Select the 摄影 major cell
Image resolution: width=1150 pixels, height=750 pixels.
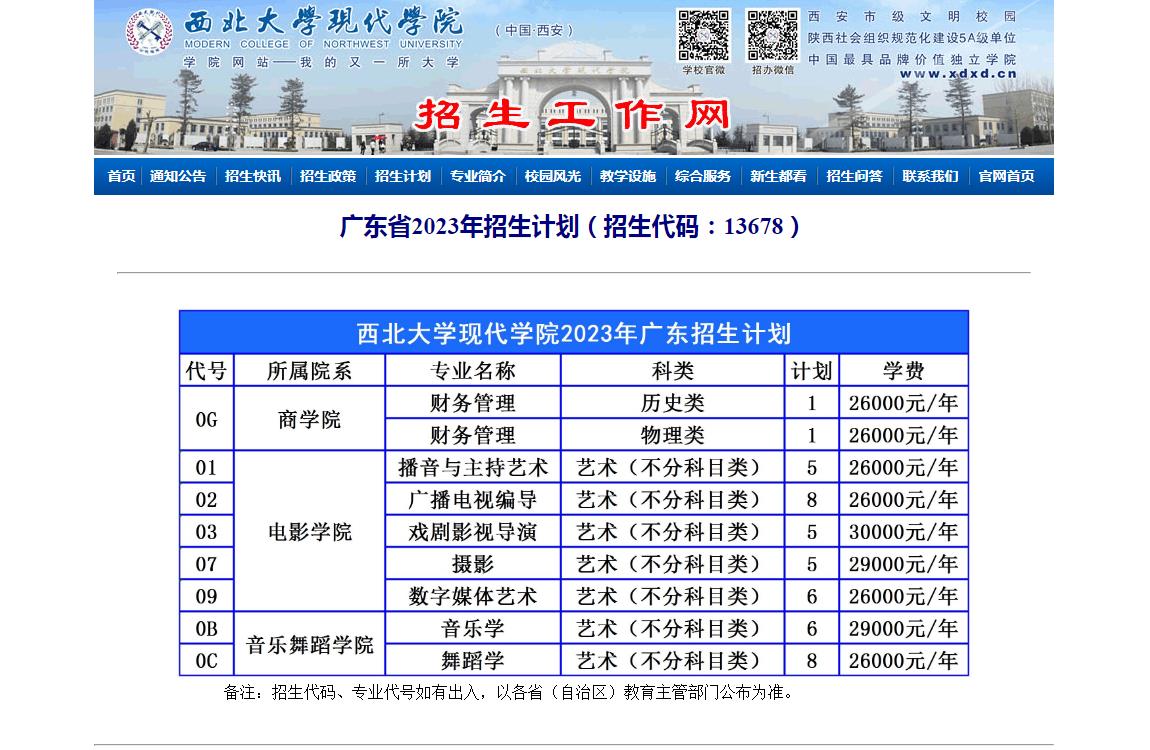pos(472,564)
